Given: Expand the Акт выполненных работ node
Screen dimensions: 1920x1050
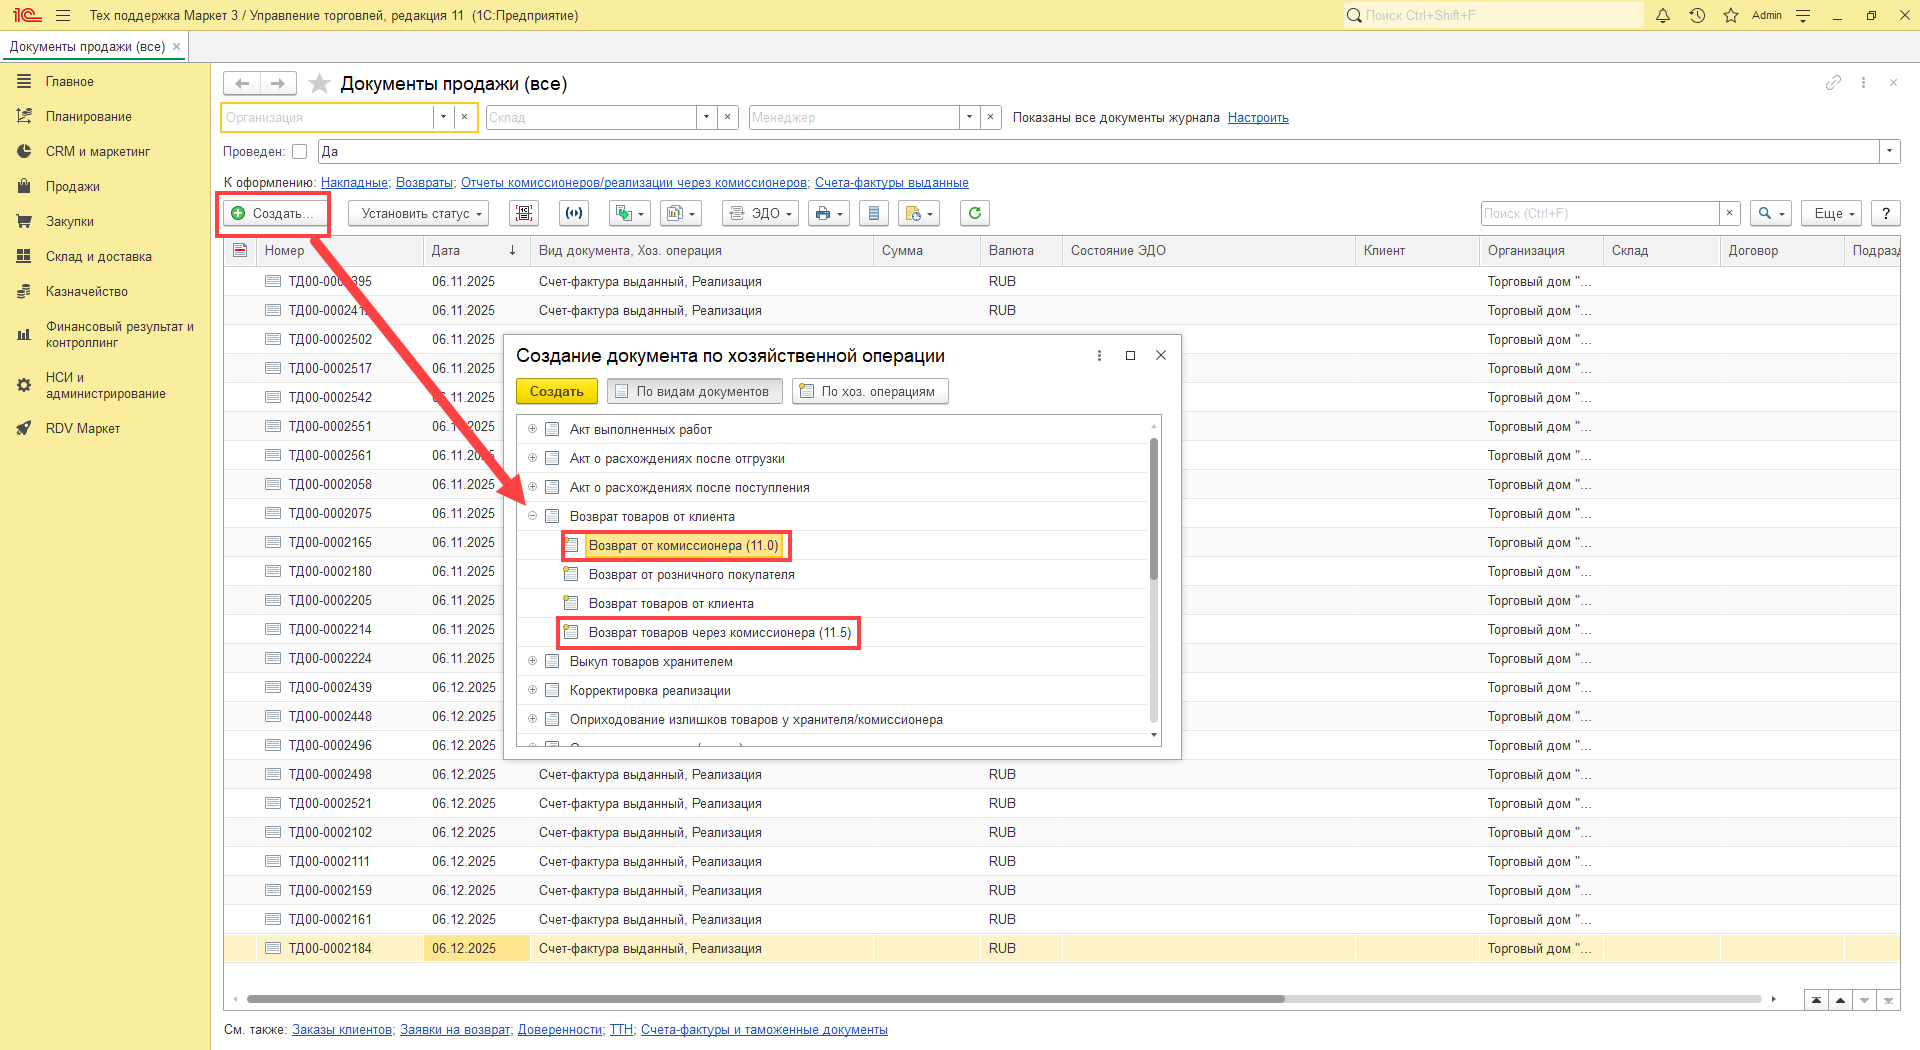Looking at the screenshot, I should click(x=533, y=429).
